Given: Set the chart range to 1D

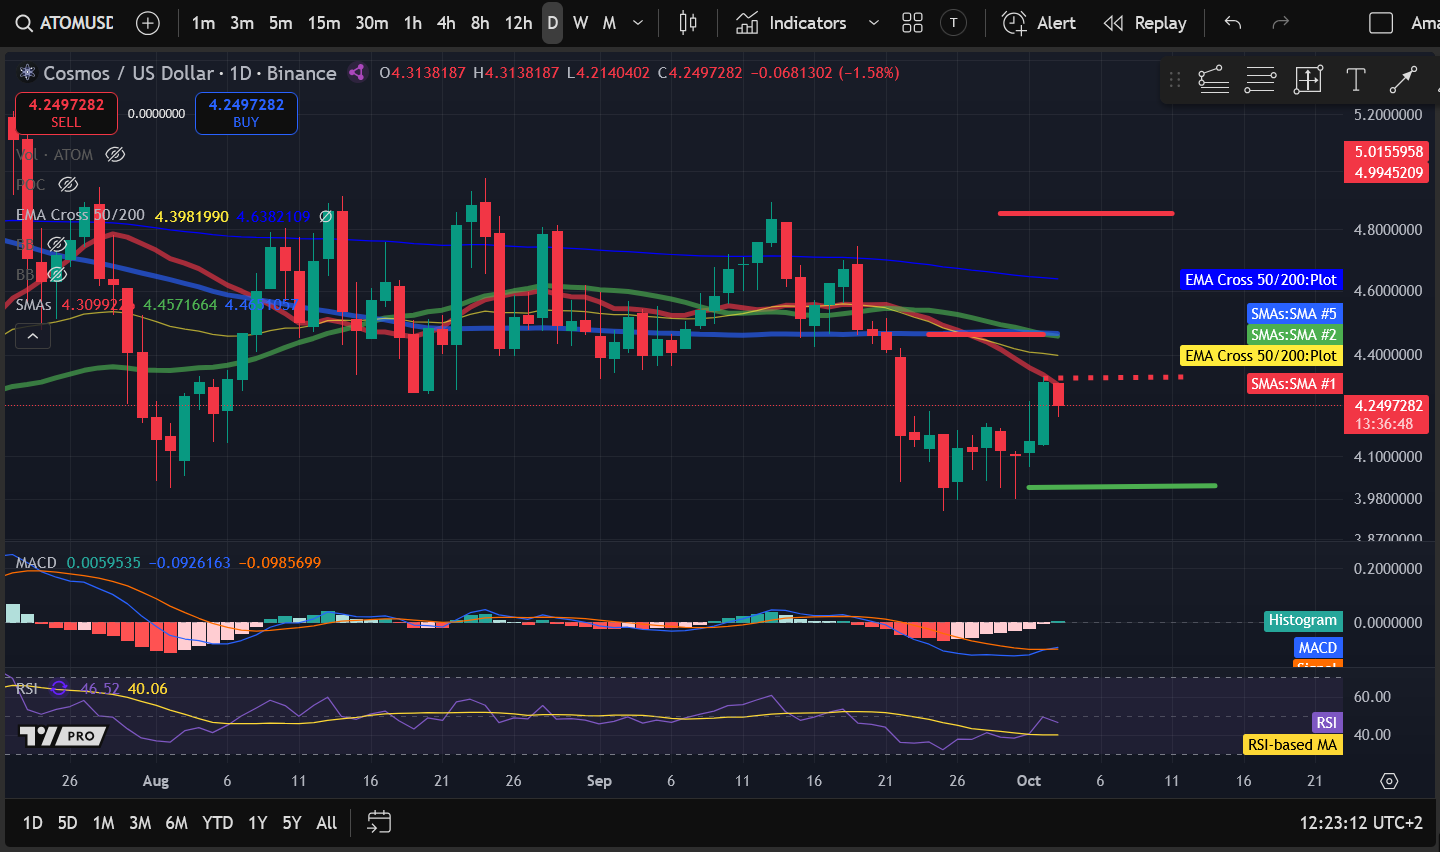Looking at the screenshot, I should 32,823.
